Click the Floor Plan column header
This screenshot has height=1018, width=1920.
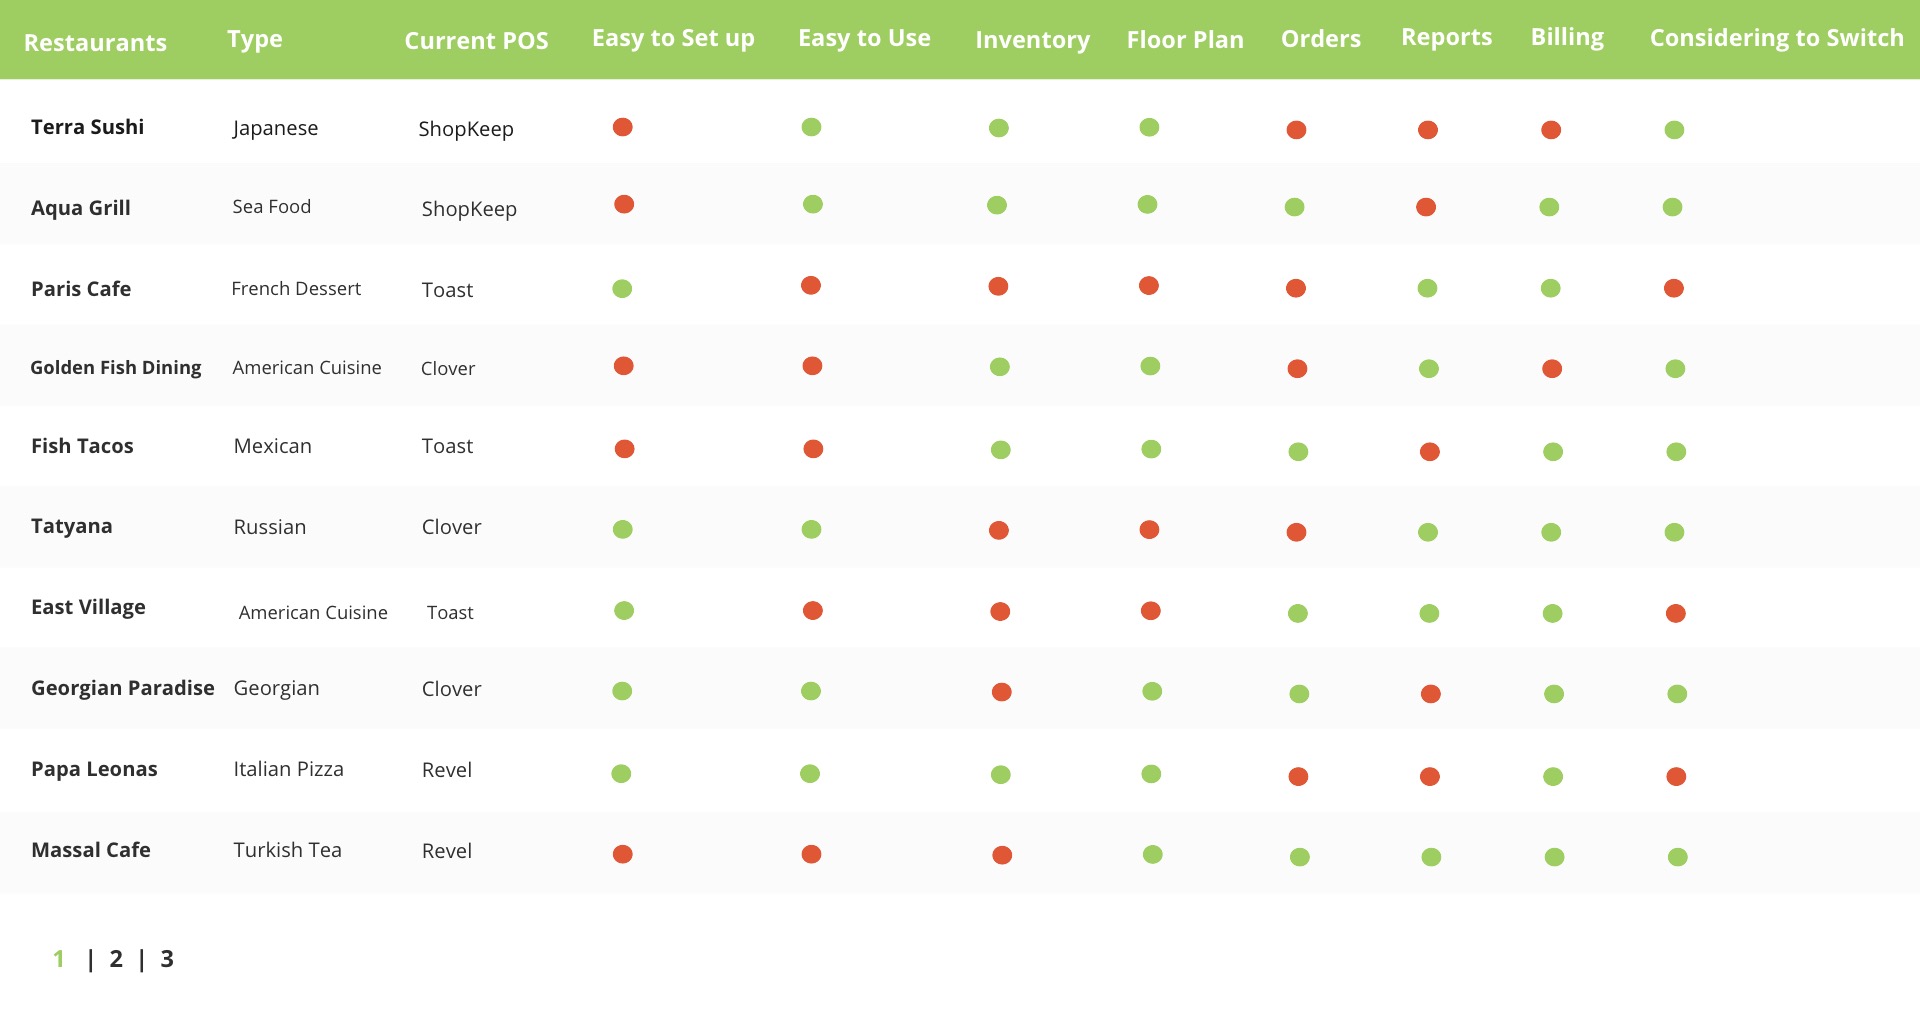coord(1185,40)
